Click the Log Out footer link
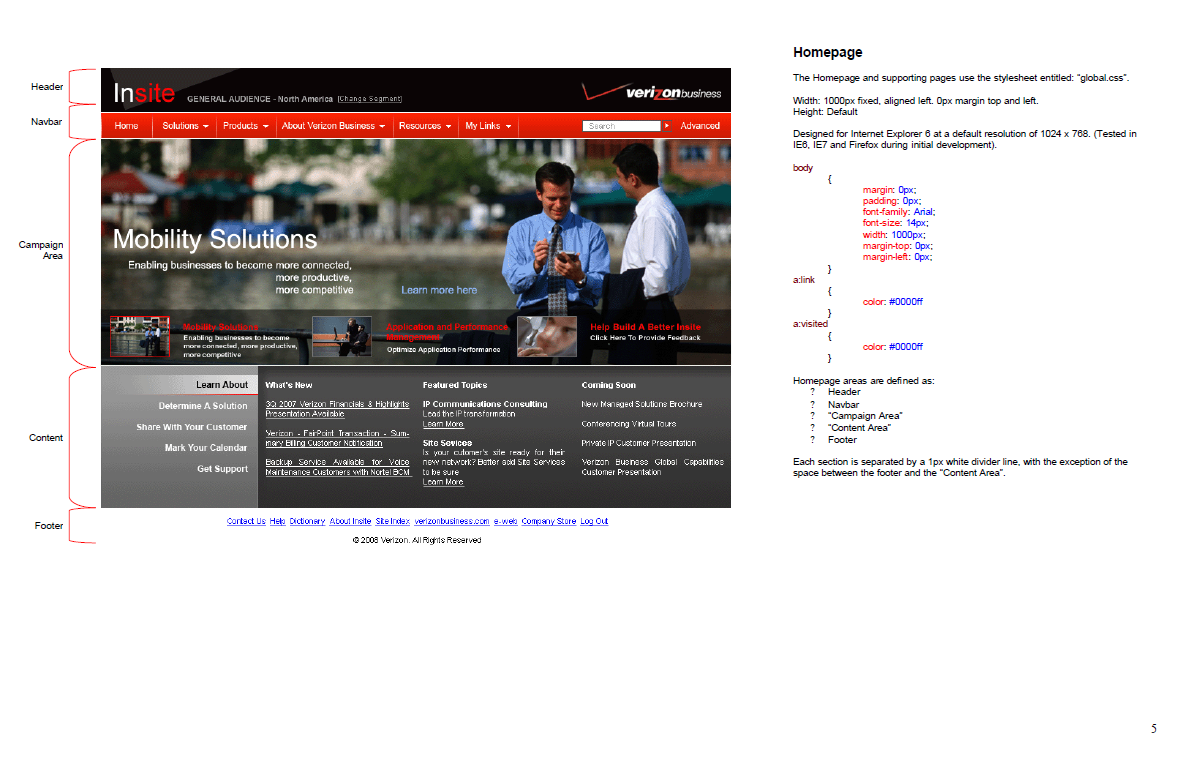Screen dimensions: 1189x766 [x=594, y=522]
